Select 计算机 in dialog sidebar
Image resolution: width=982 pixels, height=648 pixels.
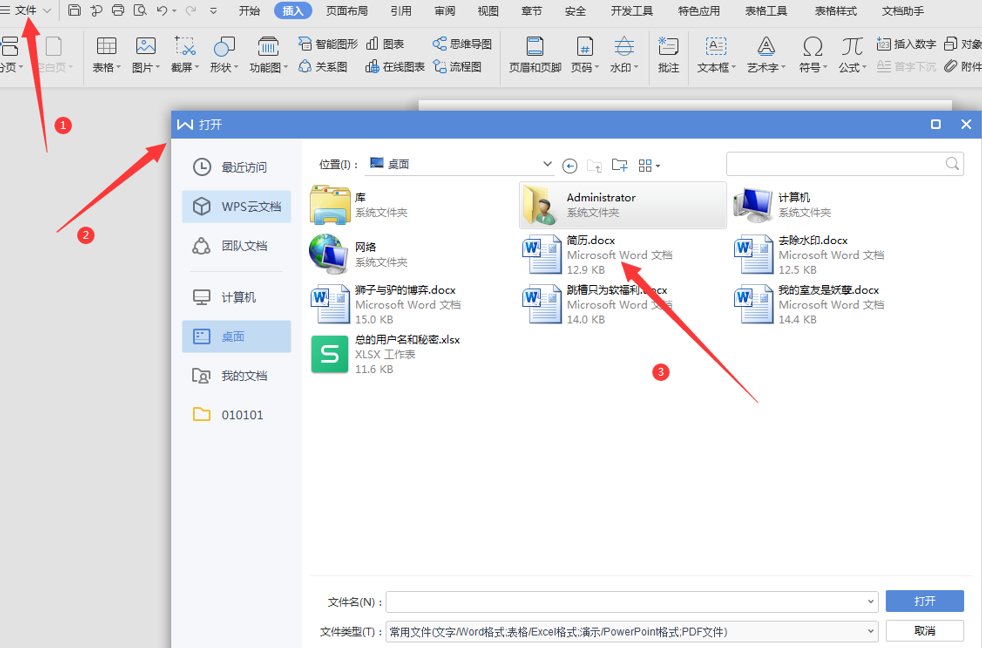[x=237, y=297]
